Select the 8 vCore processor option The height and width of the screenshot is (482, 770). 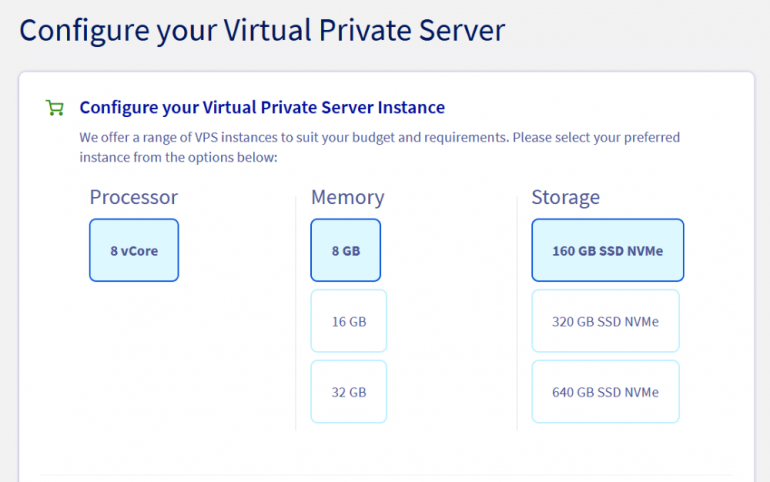tap(134, 250)
